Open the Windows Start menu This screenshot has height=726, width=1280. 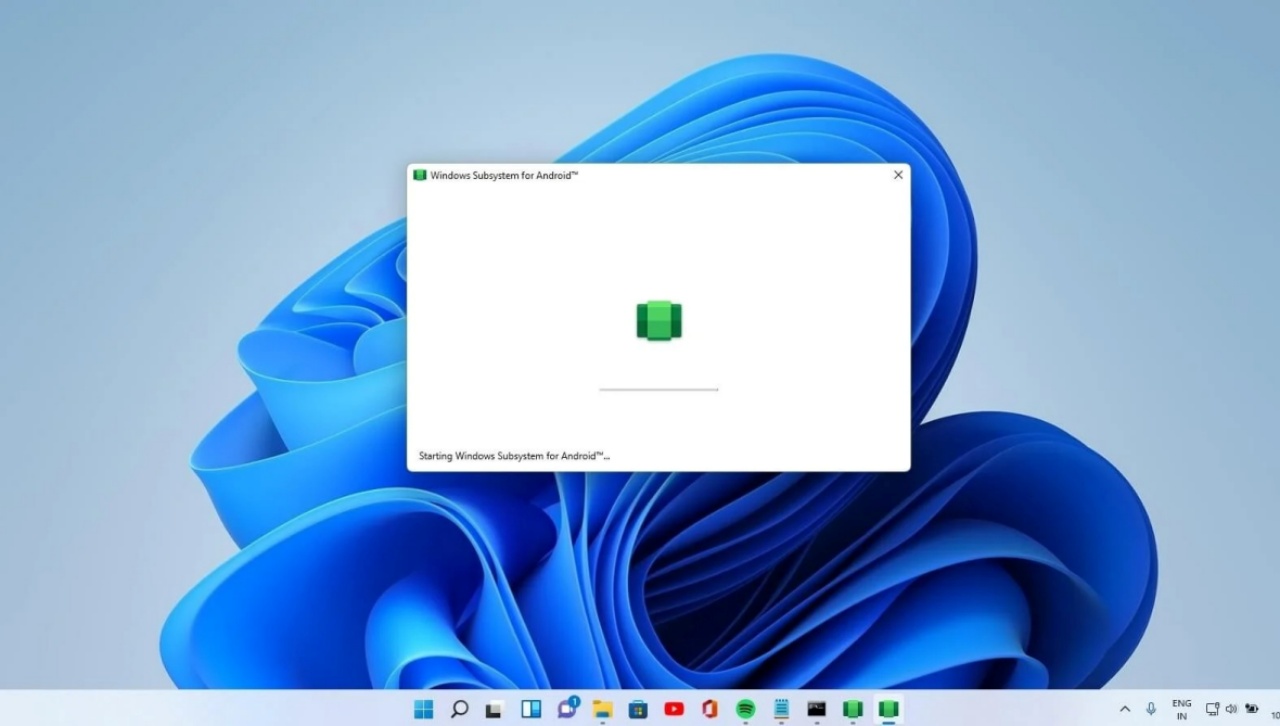click(x=424, y=709)
